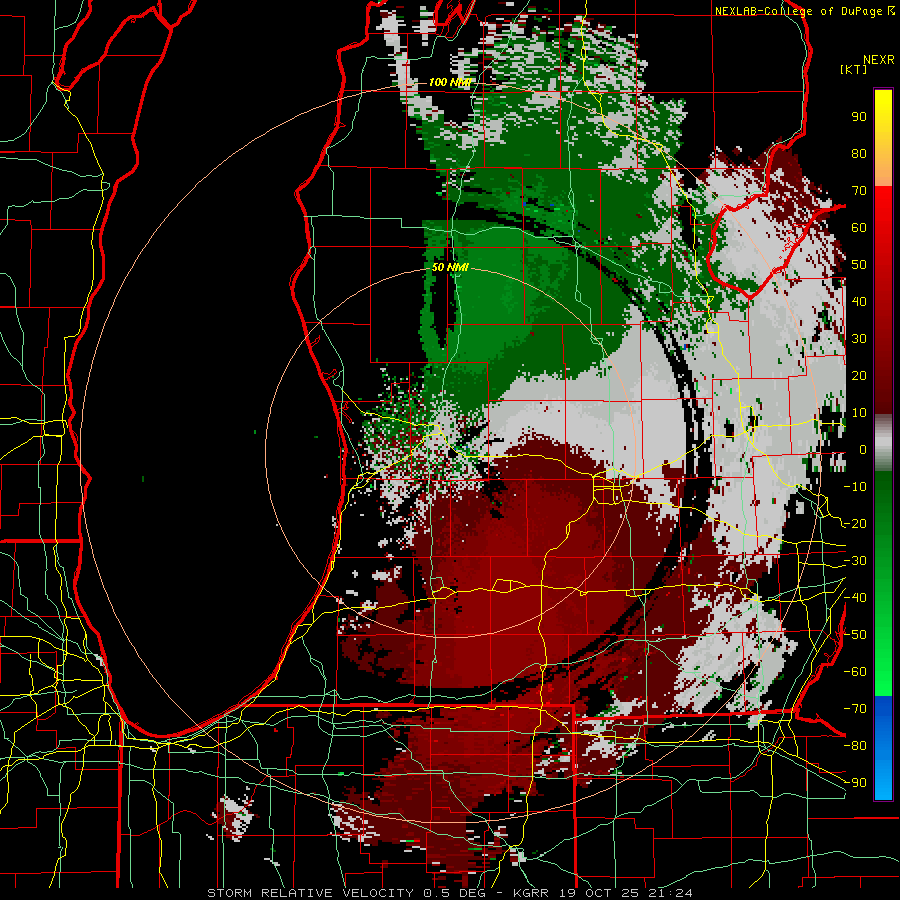The width and height of the screenshot is (900, 900).
Task: Click the 19 OCT 25 date text
Action: [x=599, y=893]
